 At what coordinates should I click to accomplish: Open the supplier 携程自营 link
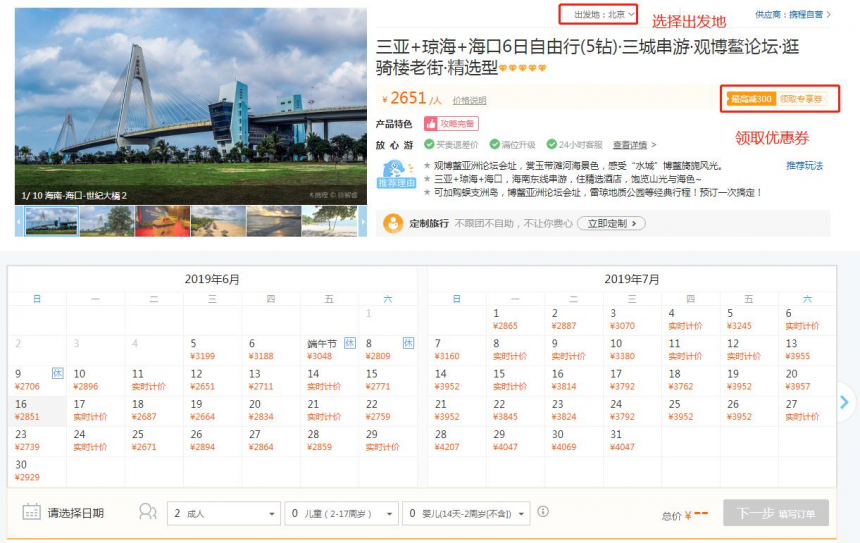click(793, 14)
